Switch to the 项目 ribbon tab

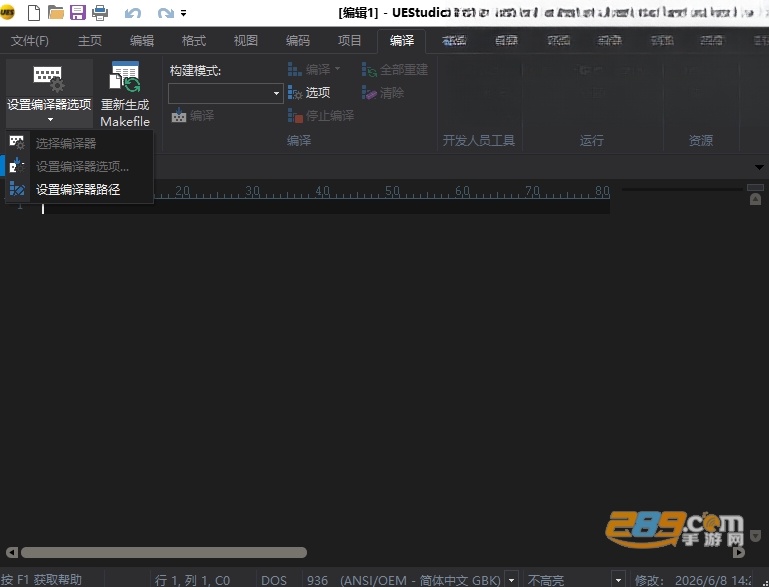point(350,41)
